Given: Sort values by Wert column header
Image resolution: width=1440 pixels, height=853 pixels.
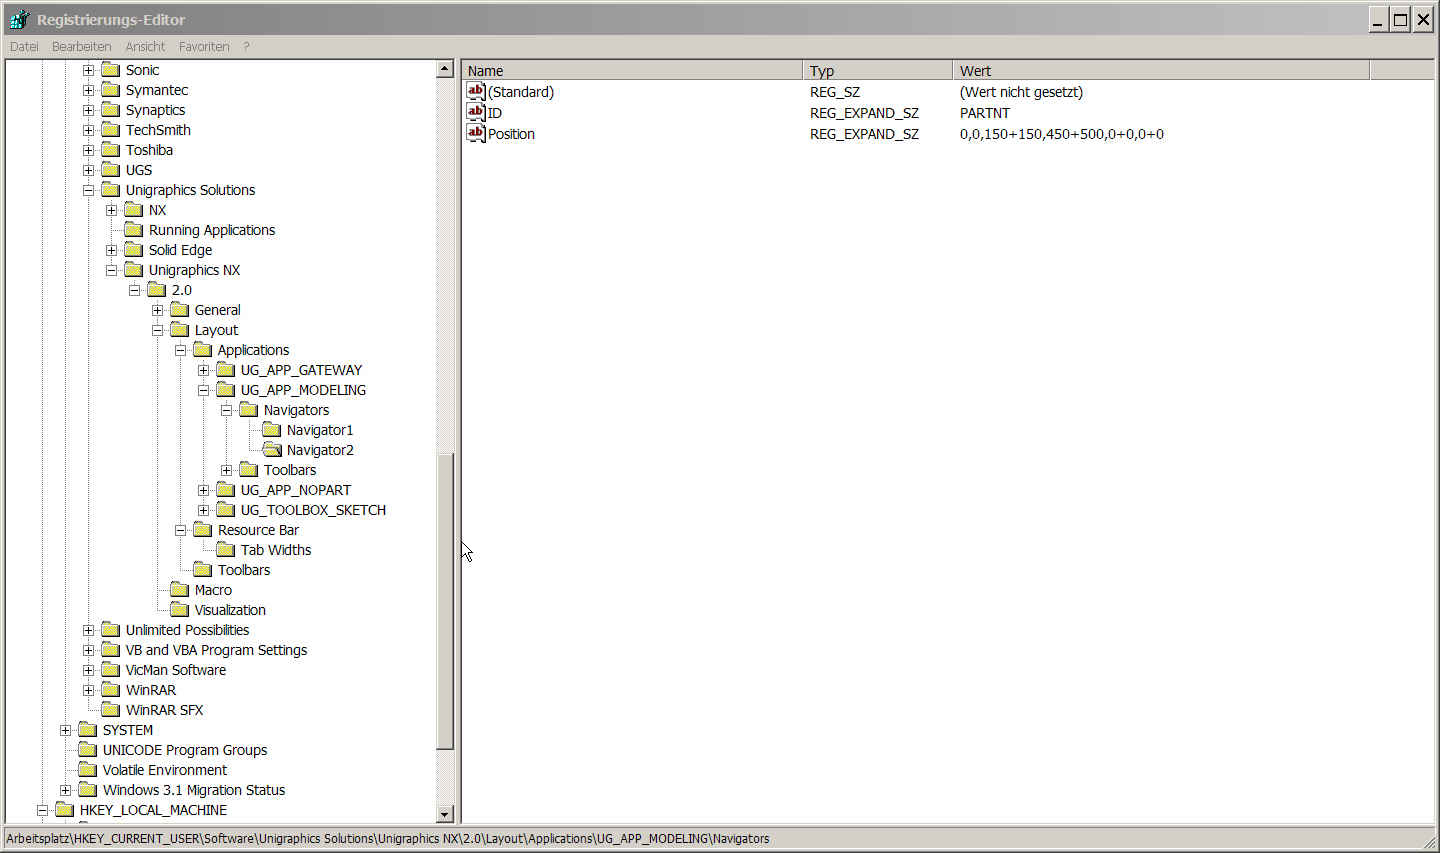Looking at the screenshot, I should [1161, 70].
